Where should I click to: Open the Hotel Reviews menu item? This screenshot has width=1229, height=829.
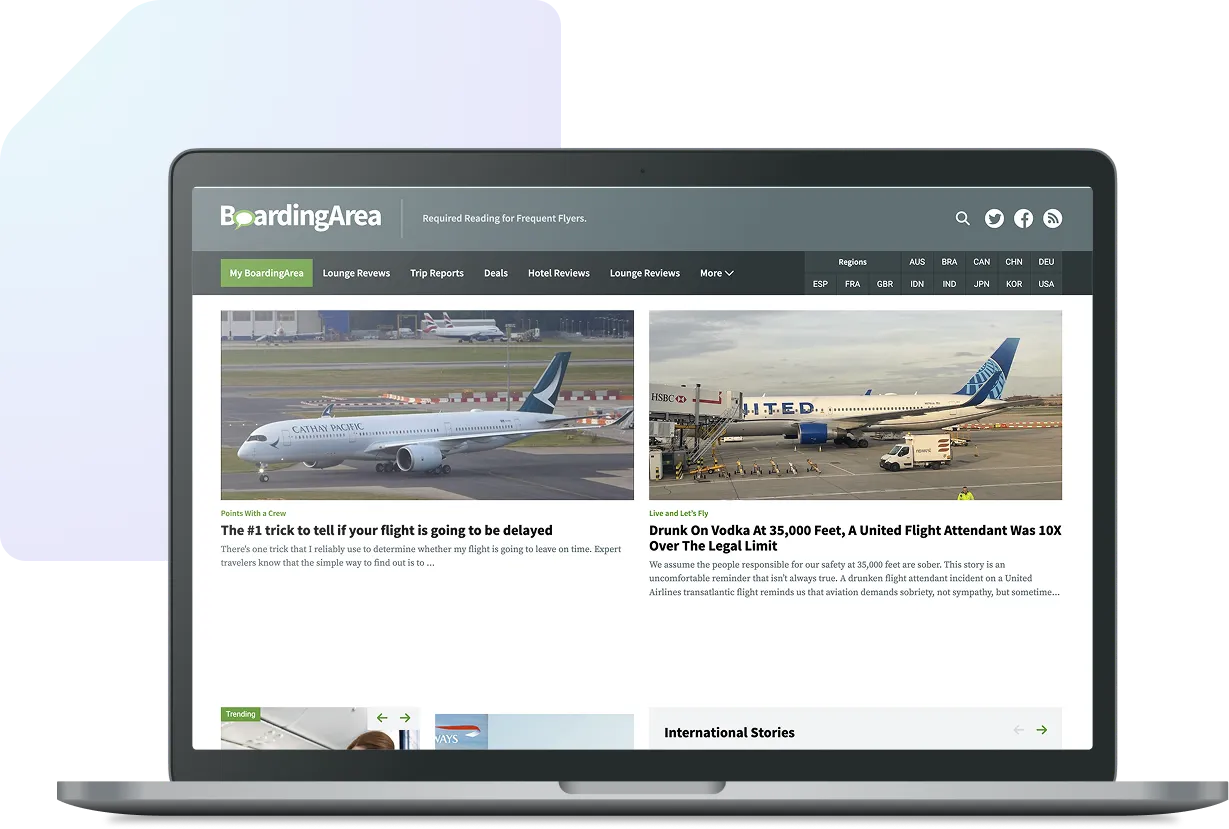tap(559, 273)
